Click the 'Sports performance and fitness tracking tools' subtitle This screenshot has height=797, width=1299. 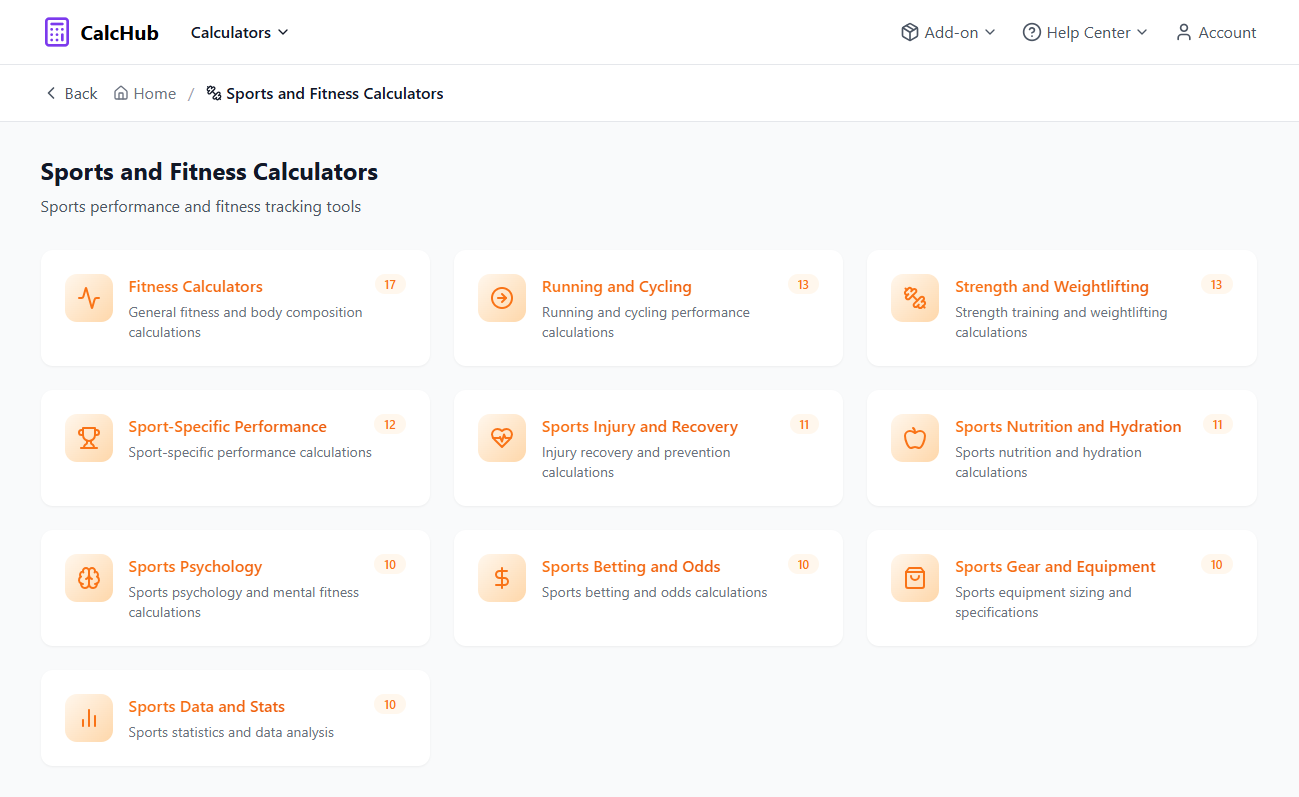pos(201,207)
